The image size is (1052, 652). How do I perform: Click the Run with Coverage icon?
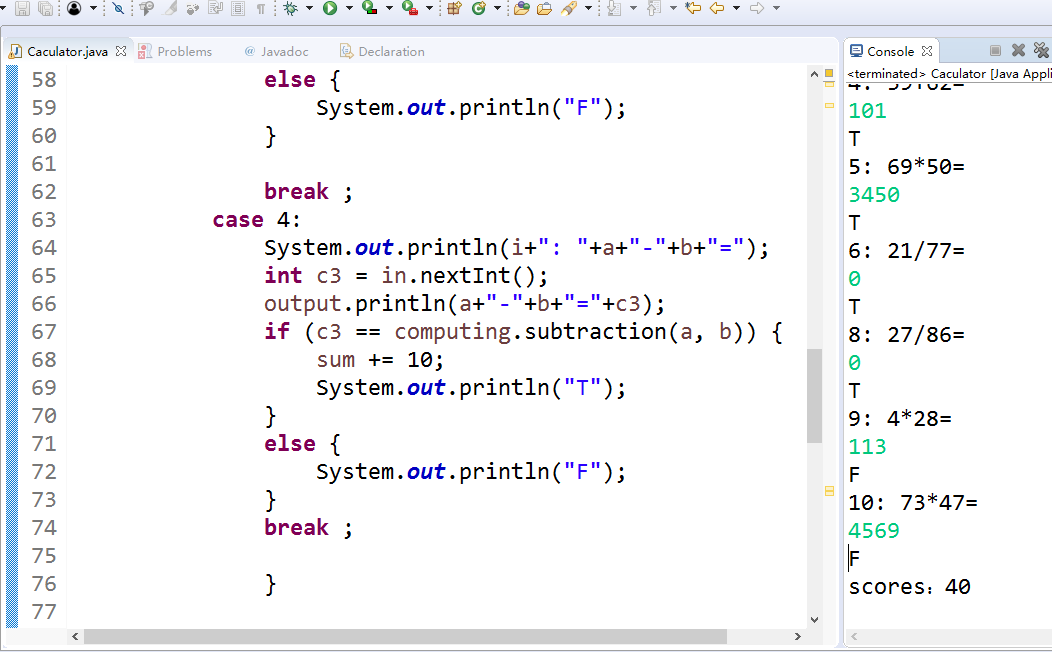369,8
